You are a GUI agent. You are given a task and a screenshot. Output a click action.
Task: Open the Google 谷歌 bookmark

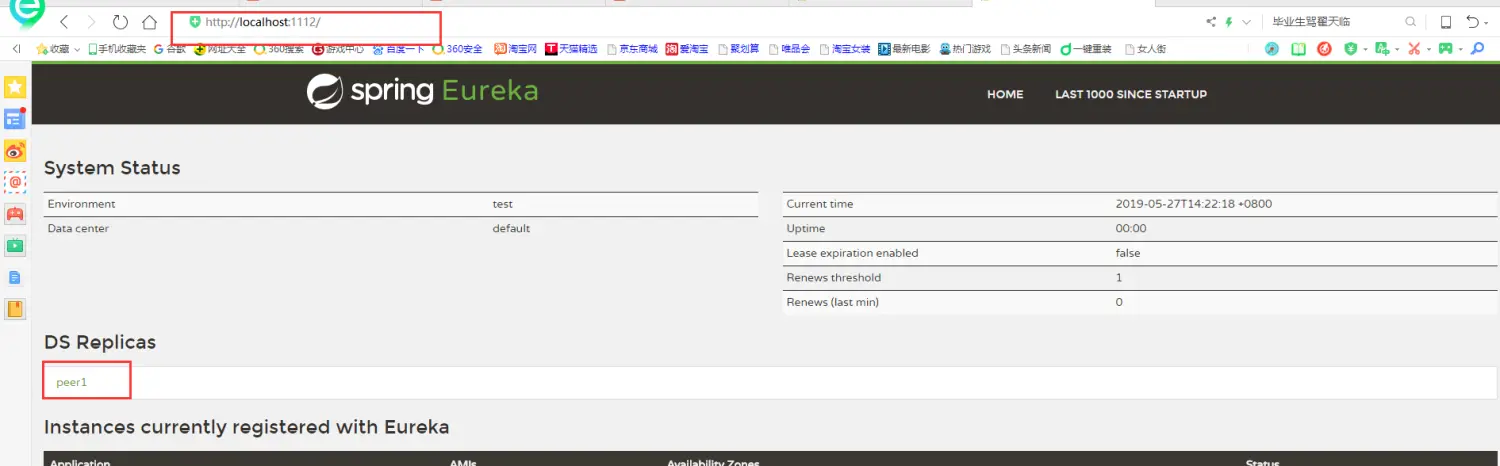[x=170, y=48]
